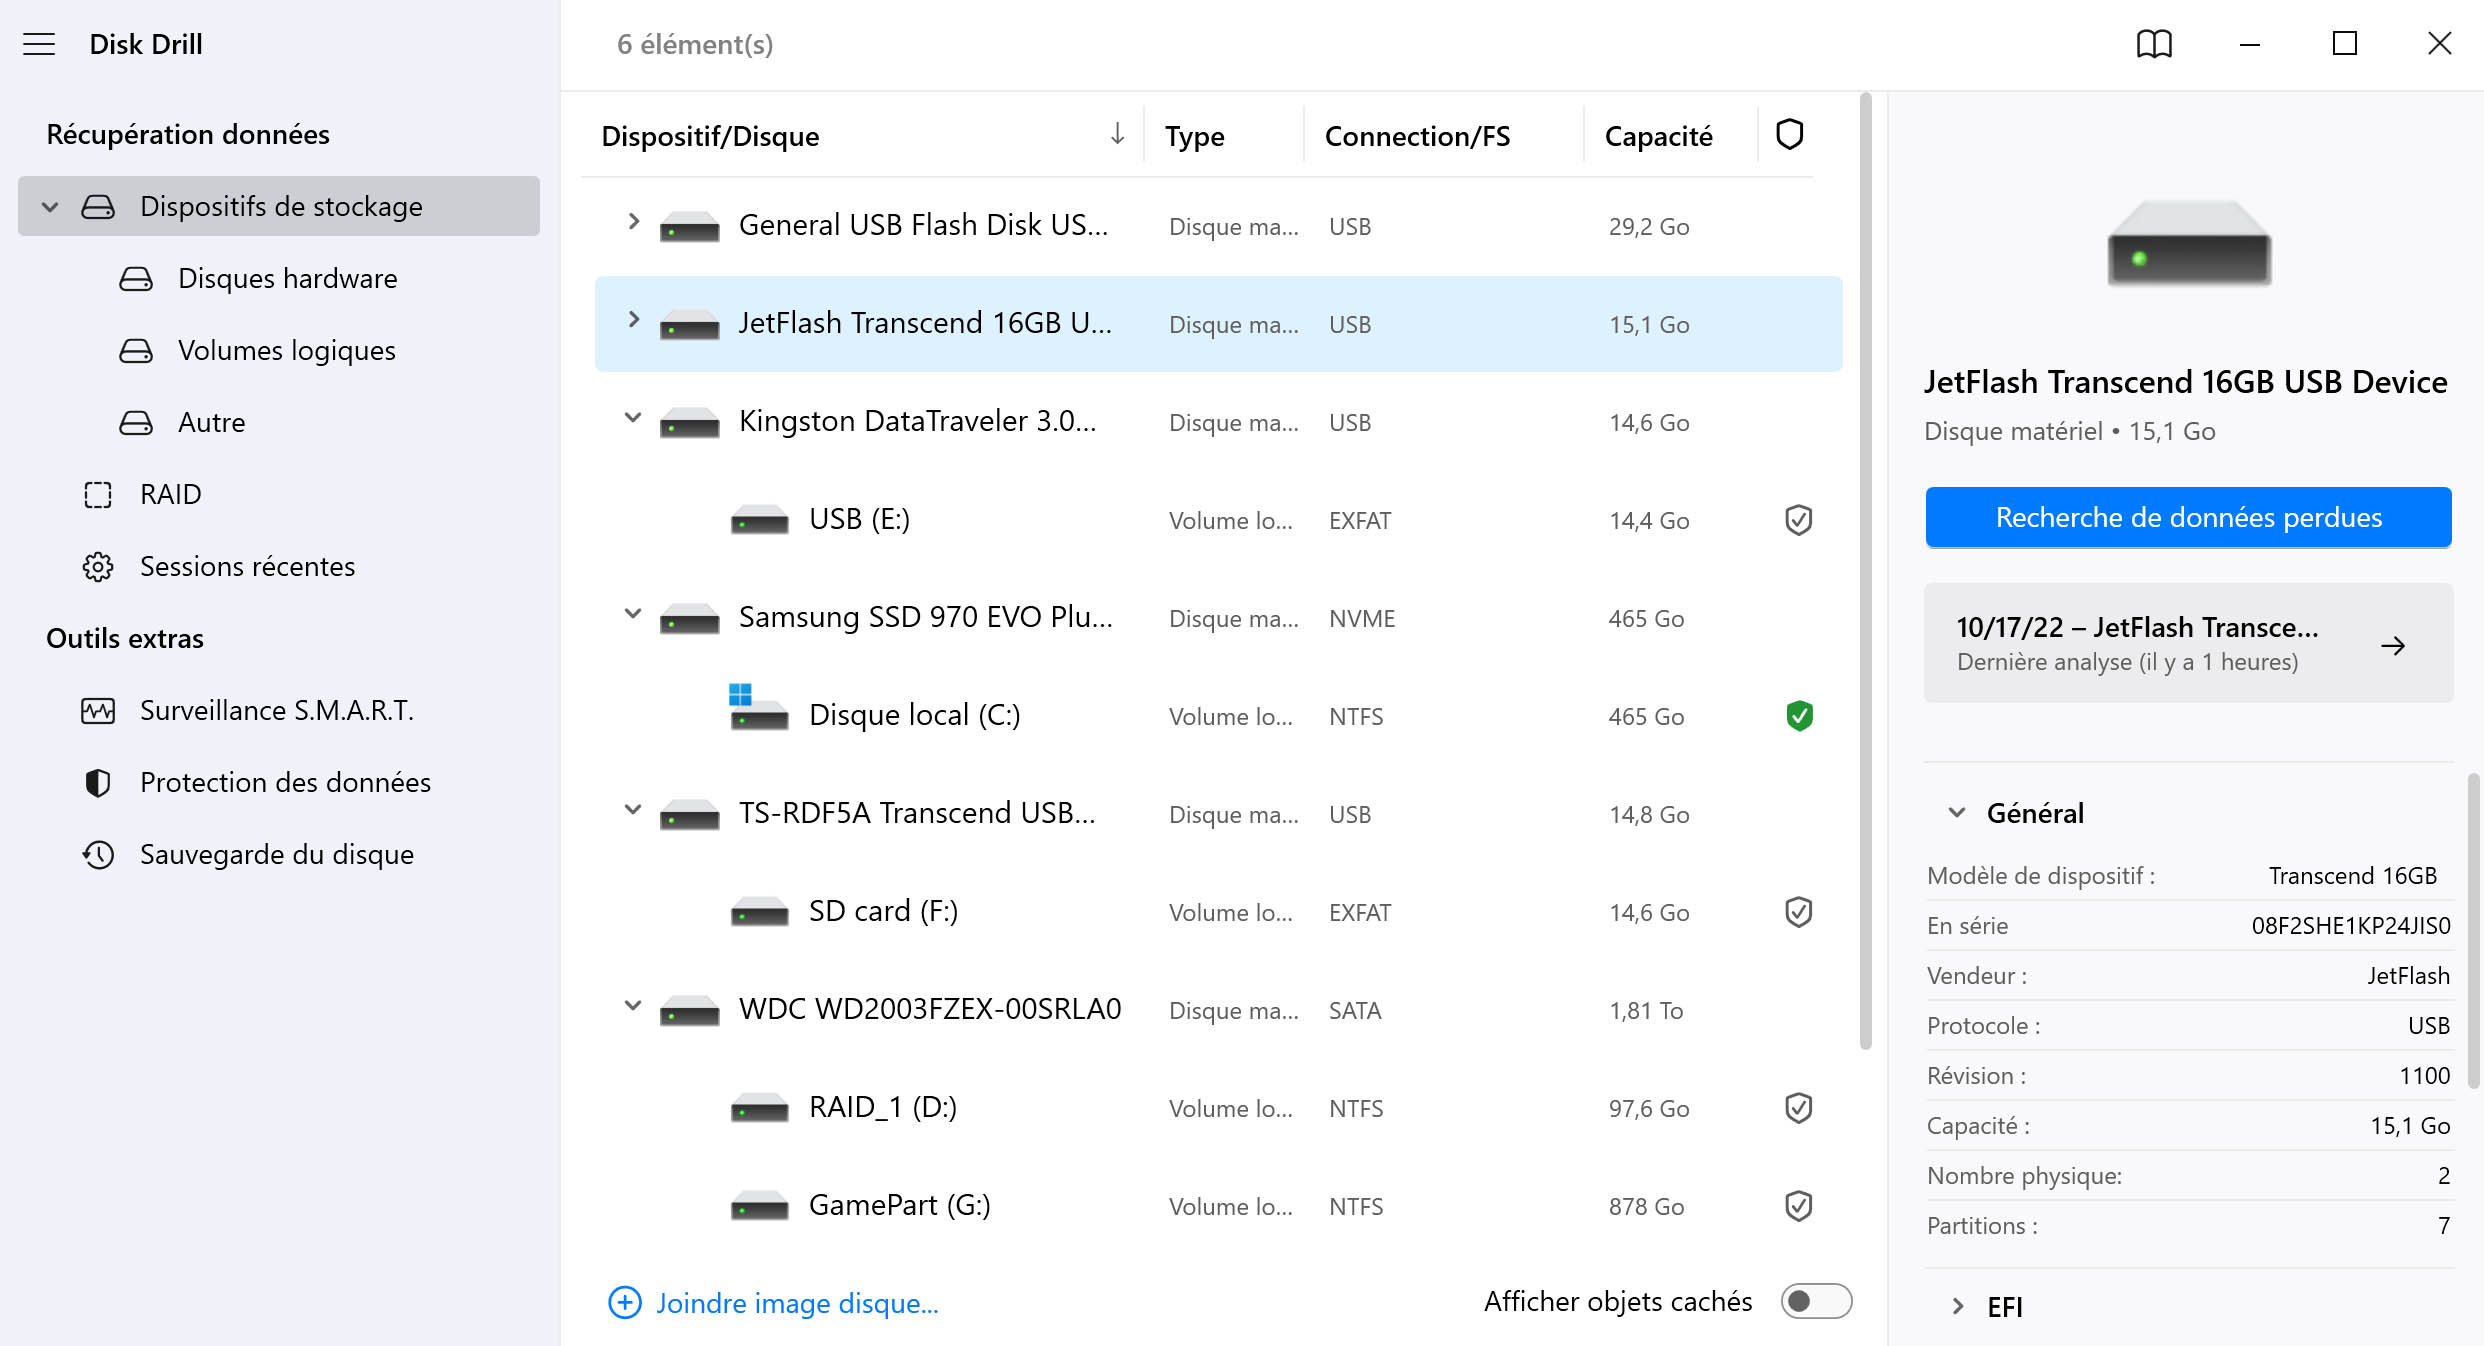Click serial number 08F2SHE1KP24JIS0
The image size is (2484, 1346).
click(x=2351, y=926)
